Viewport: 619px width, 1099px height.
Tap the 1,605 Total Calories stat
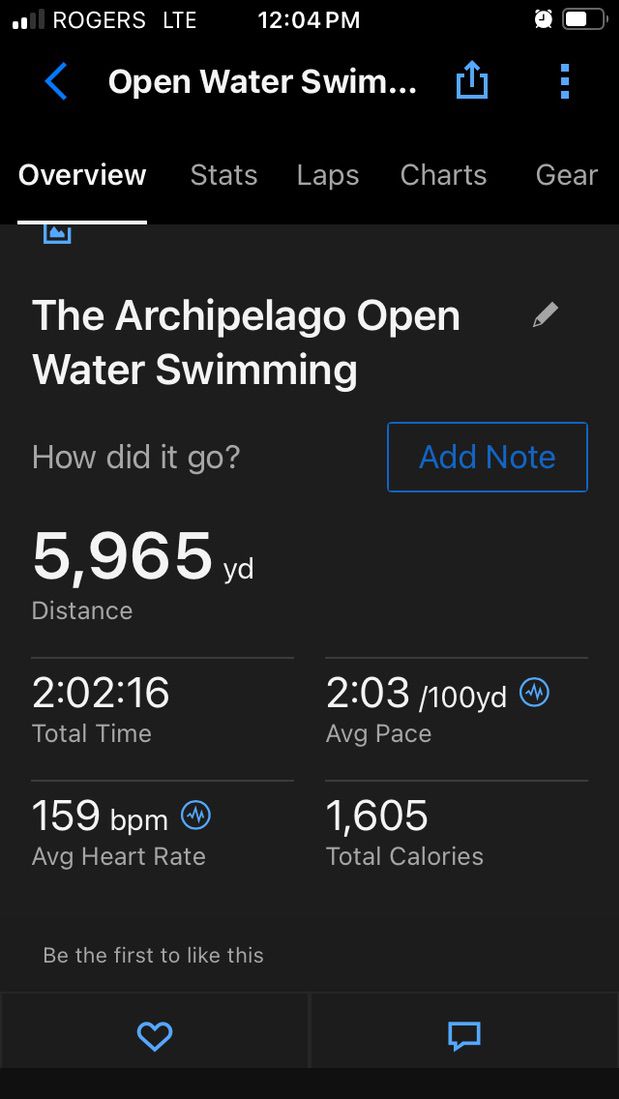coord(377,816)
